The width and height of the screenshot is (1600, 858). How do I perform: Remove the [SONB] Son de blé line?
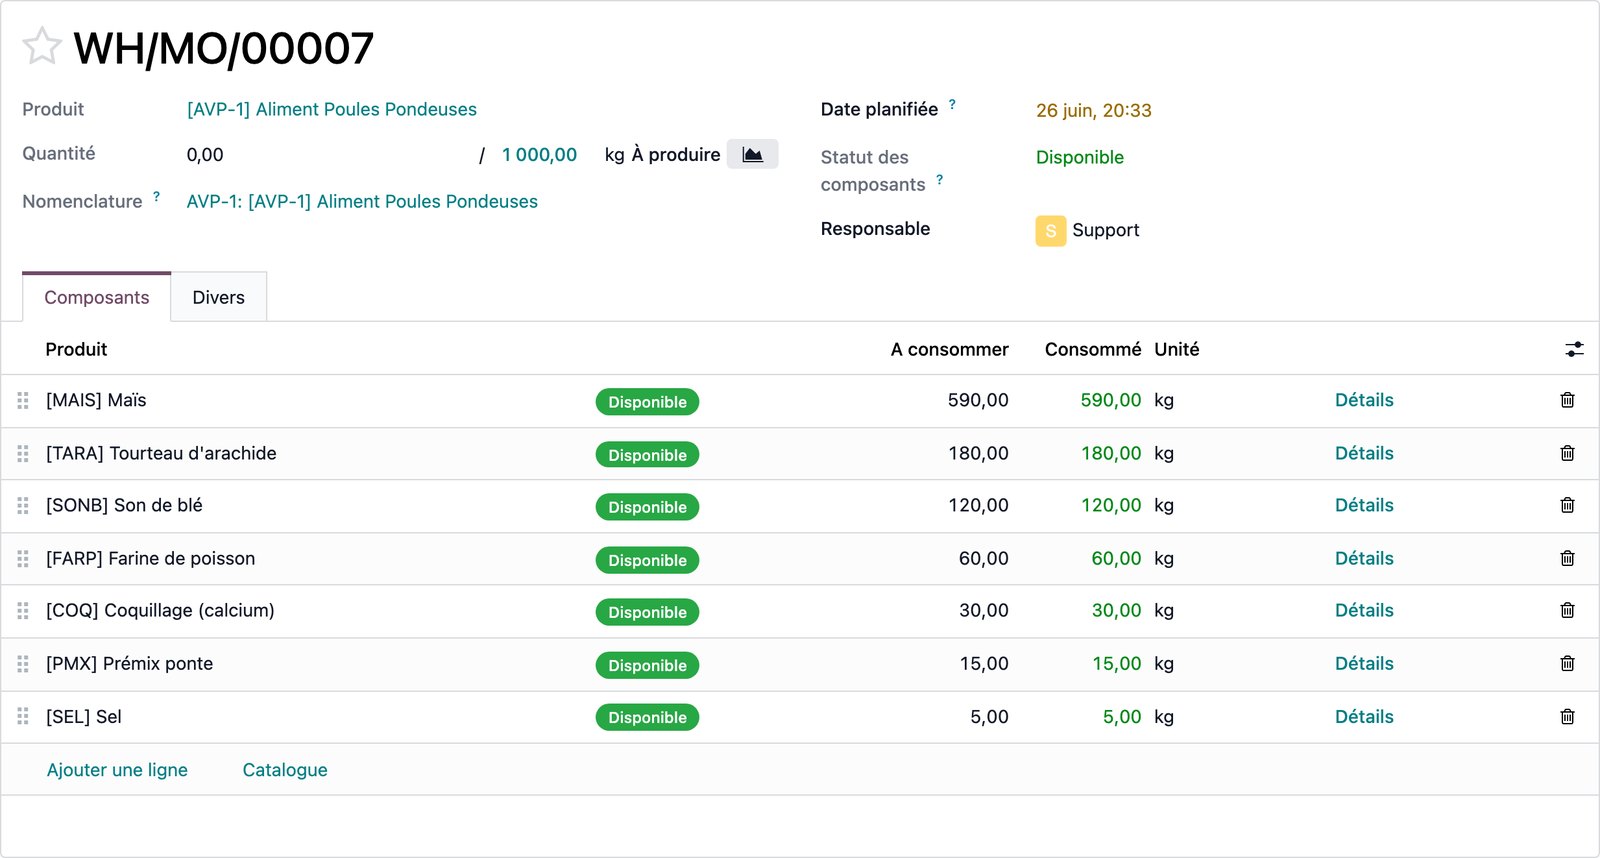pyautogui.click(x=1567, y=505)
